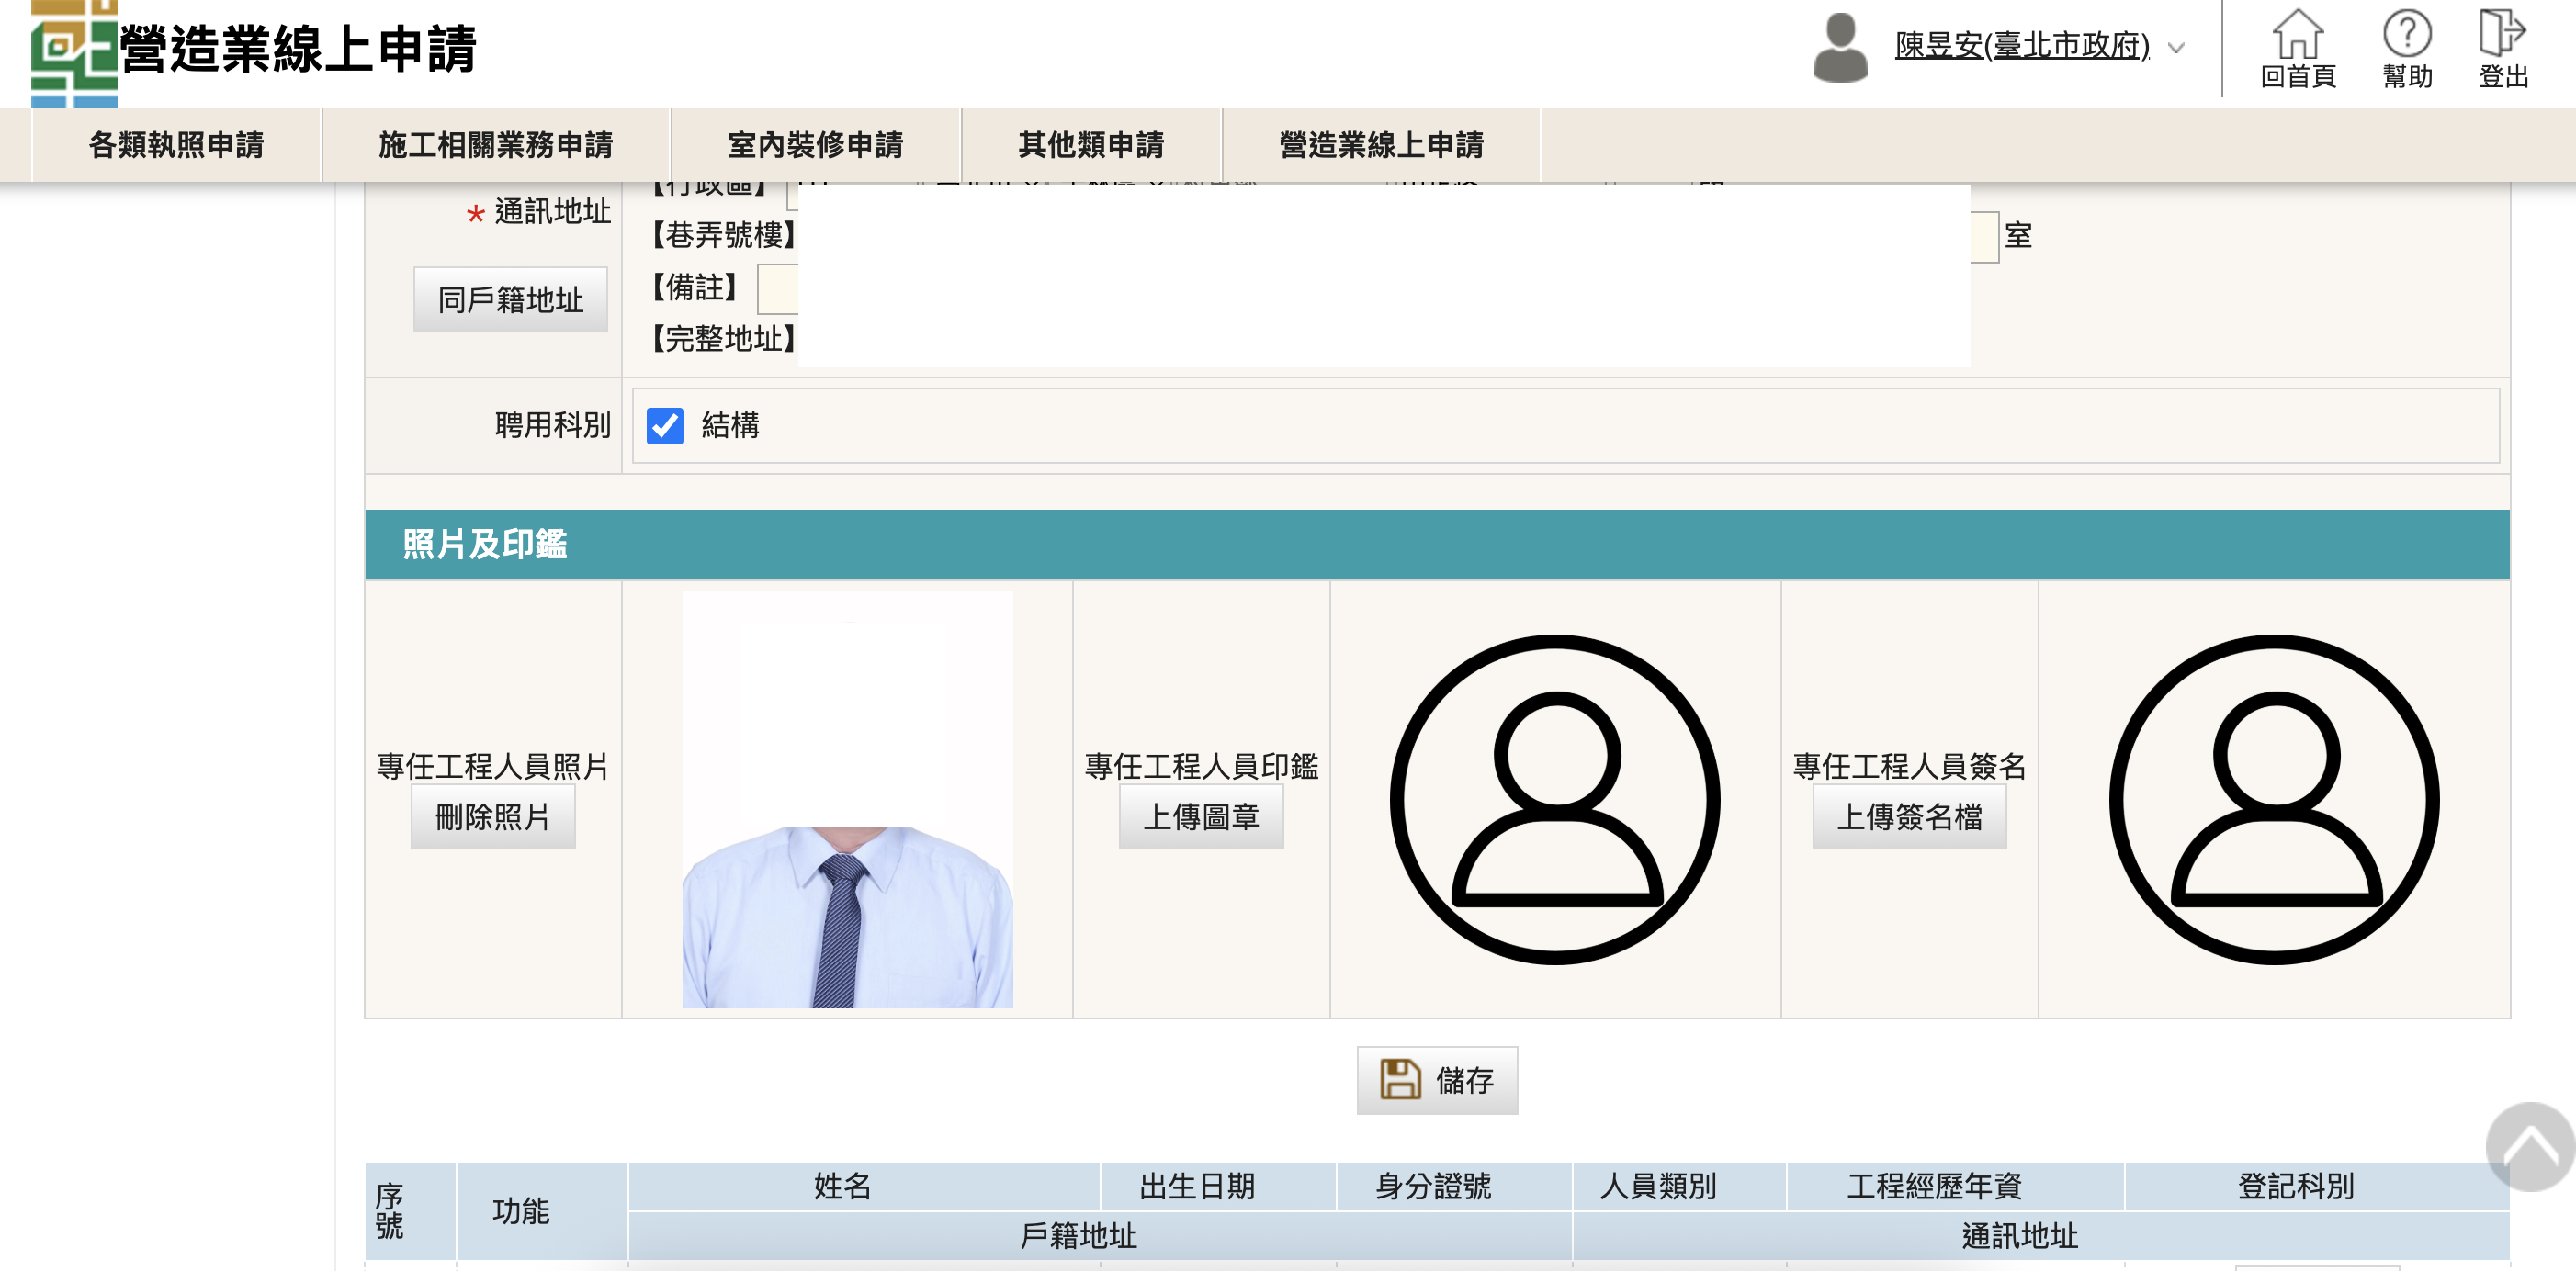Click the 上傳圖章 upload button
The image size is (2576, 1271).
1200,817
